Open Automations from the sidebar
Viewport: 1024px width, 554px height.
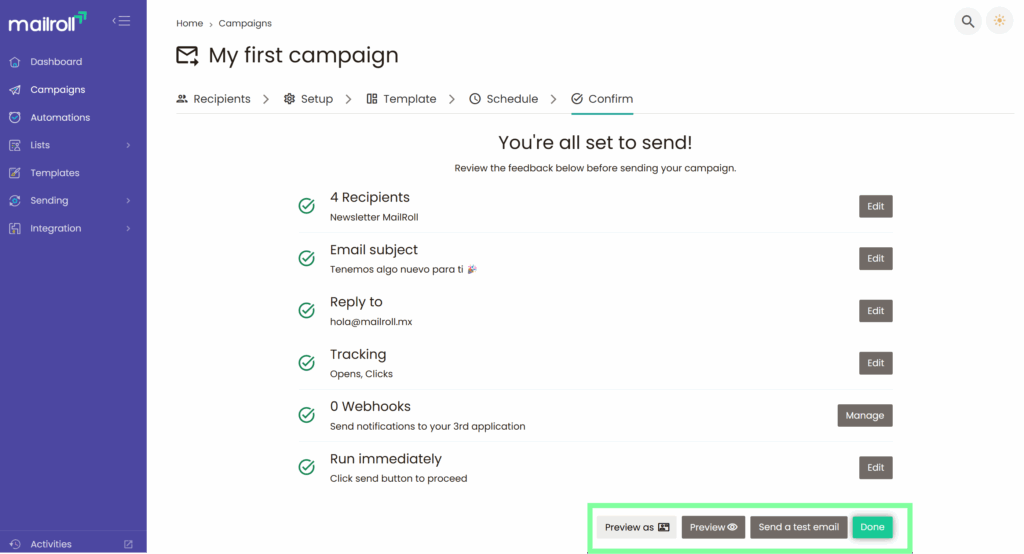pyautogui.click(x=60, y=117)
